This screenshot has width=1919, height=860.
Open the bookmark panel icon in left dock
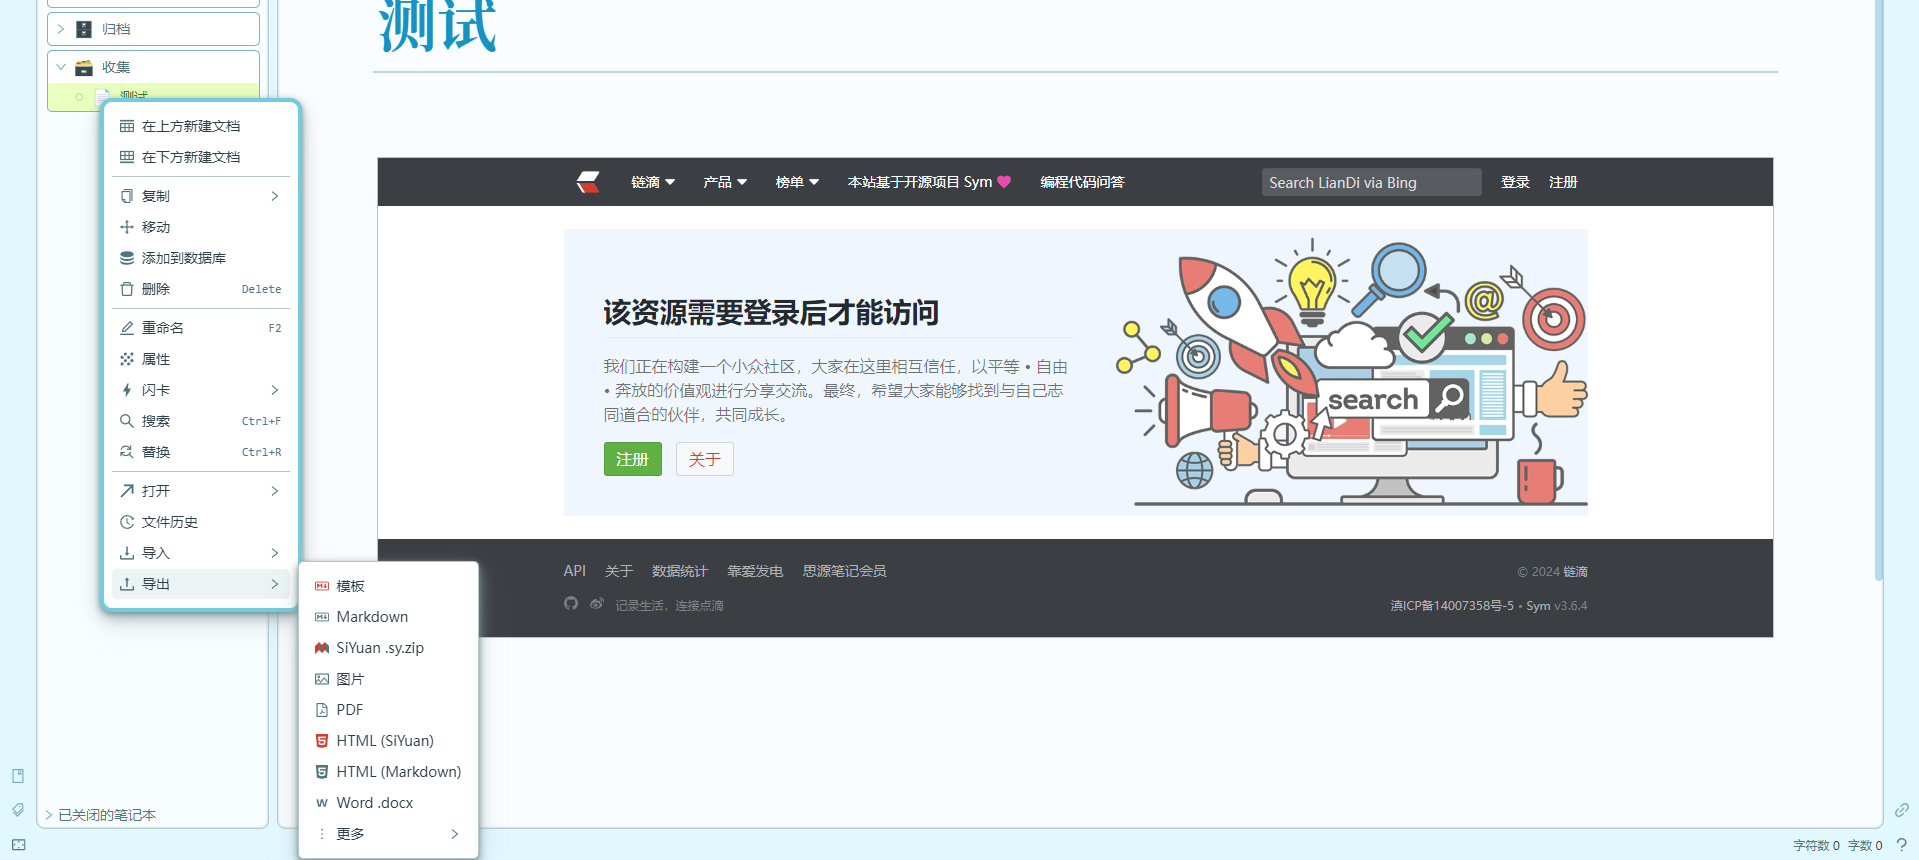click(18, 776)
